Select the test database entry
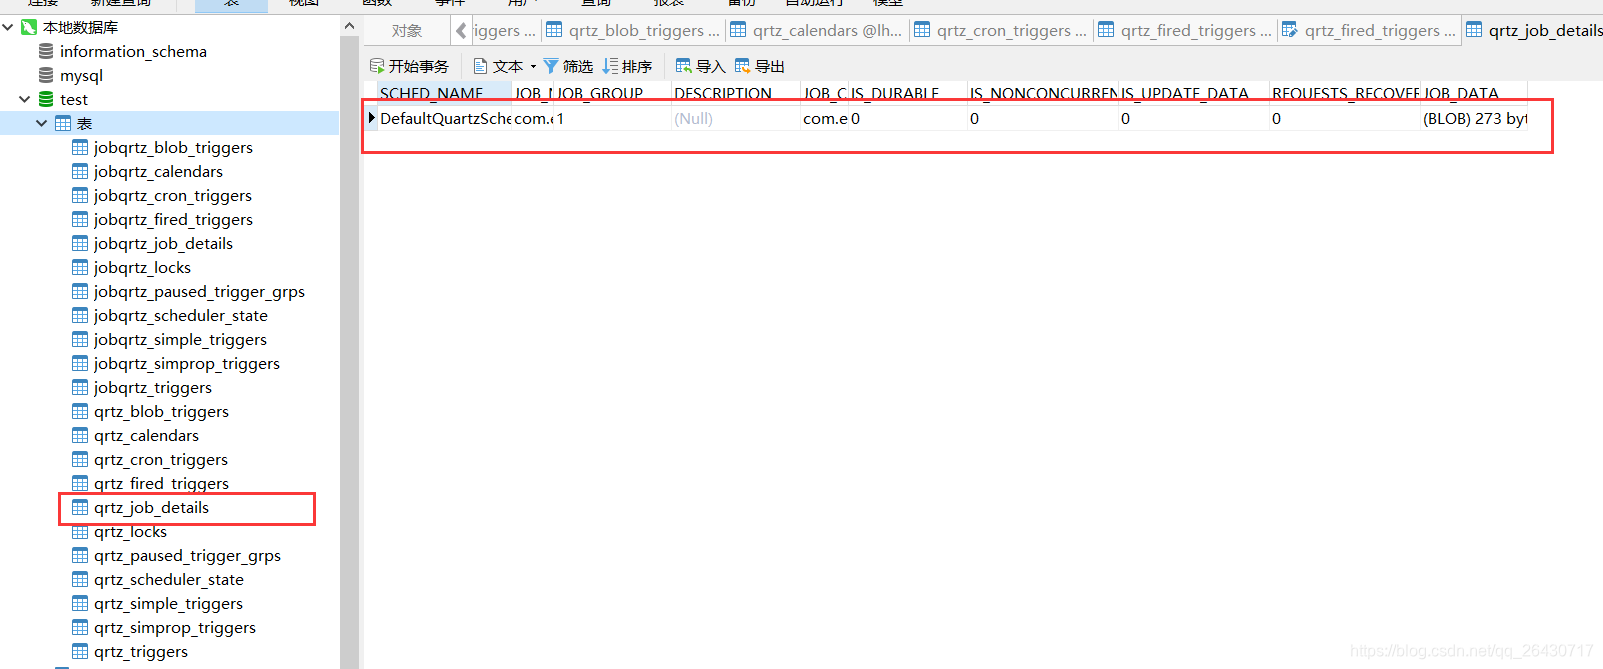The height and width of the screenshot is (669, 1603). (74, 99)
